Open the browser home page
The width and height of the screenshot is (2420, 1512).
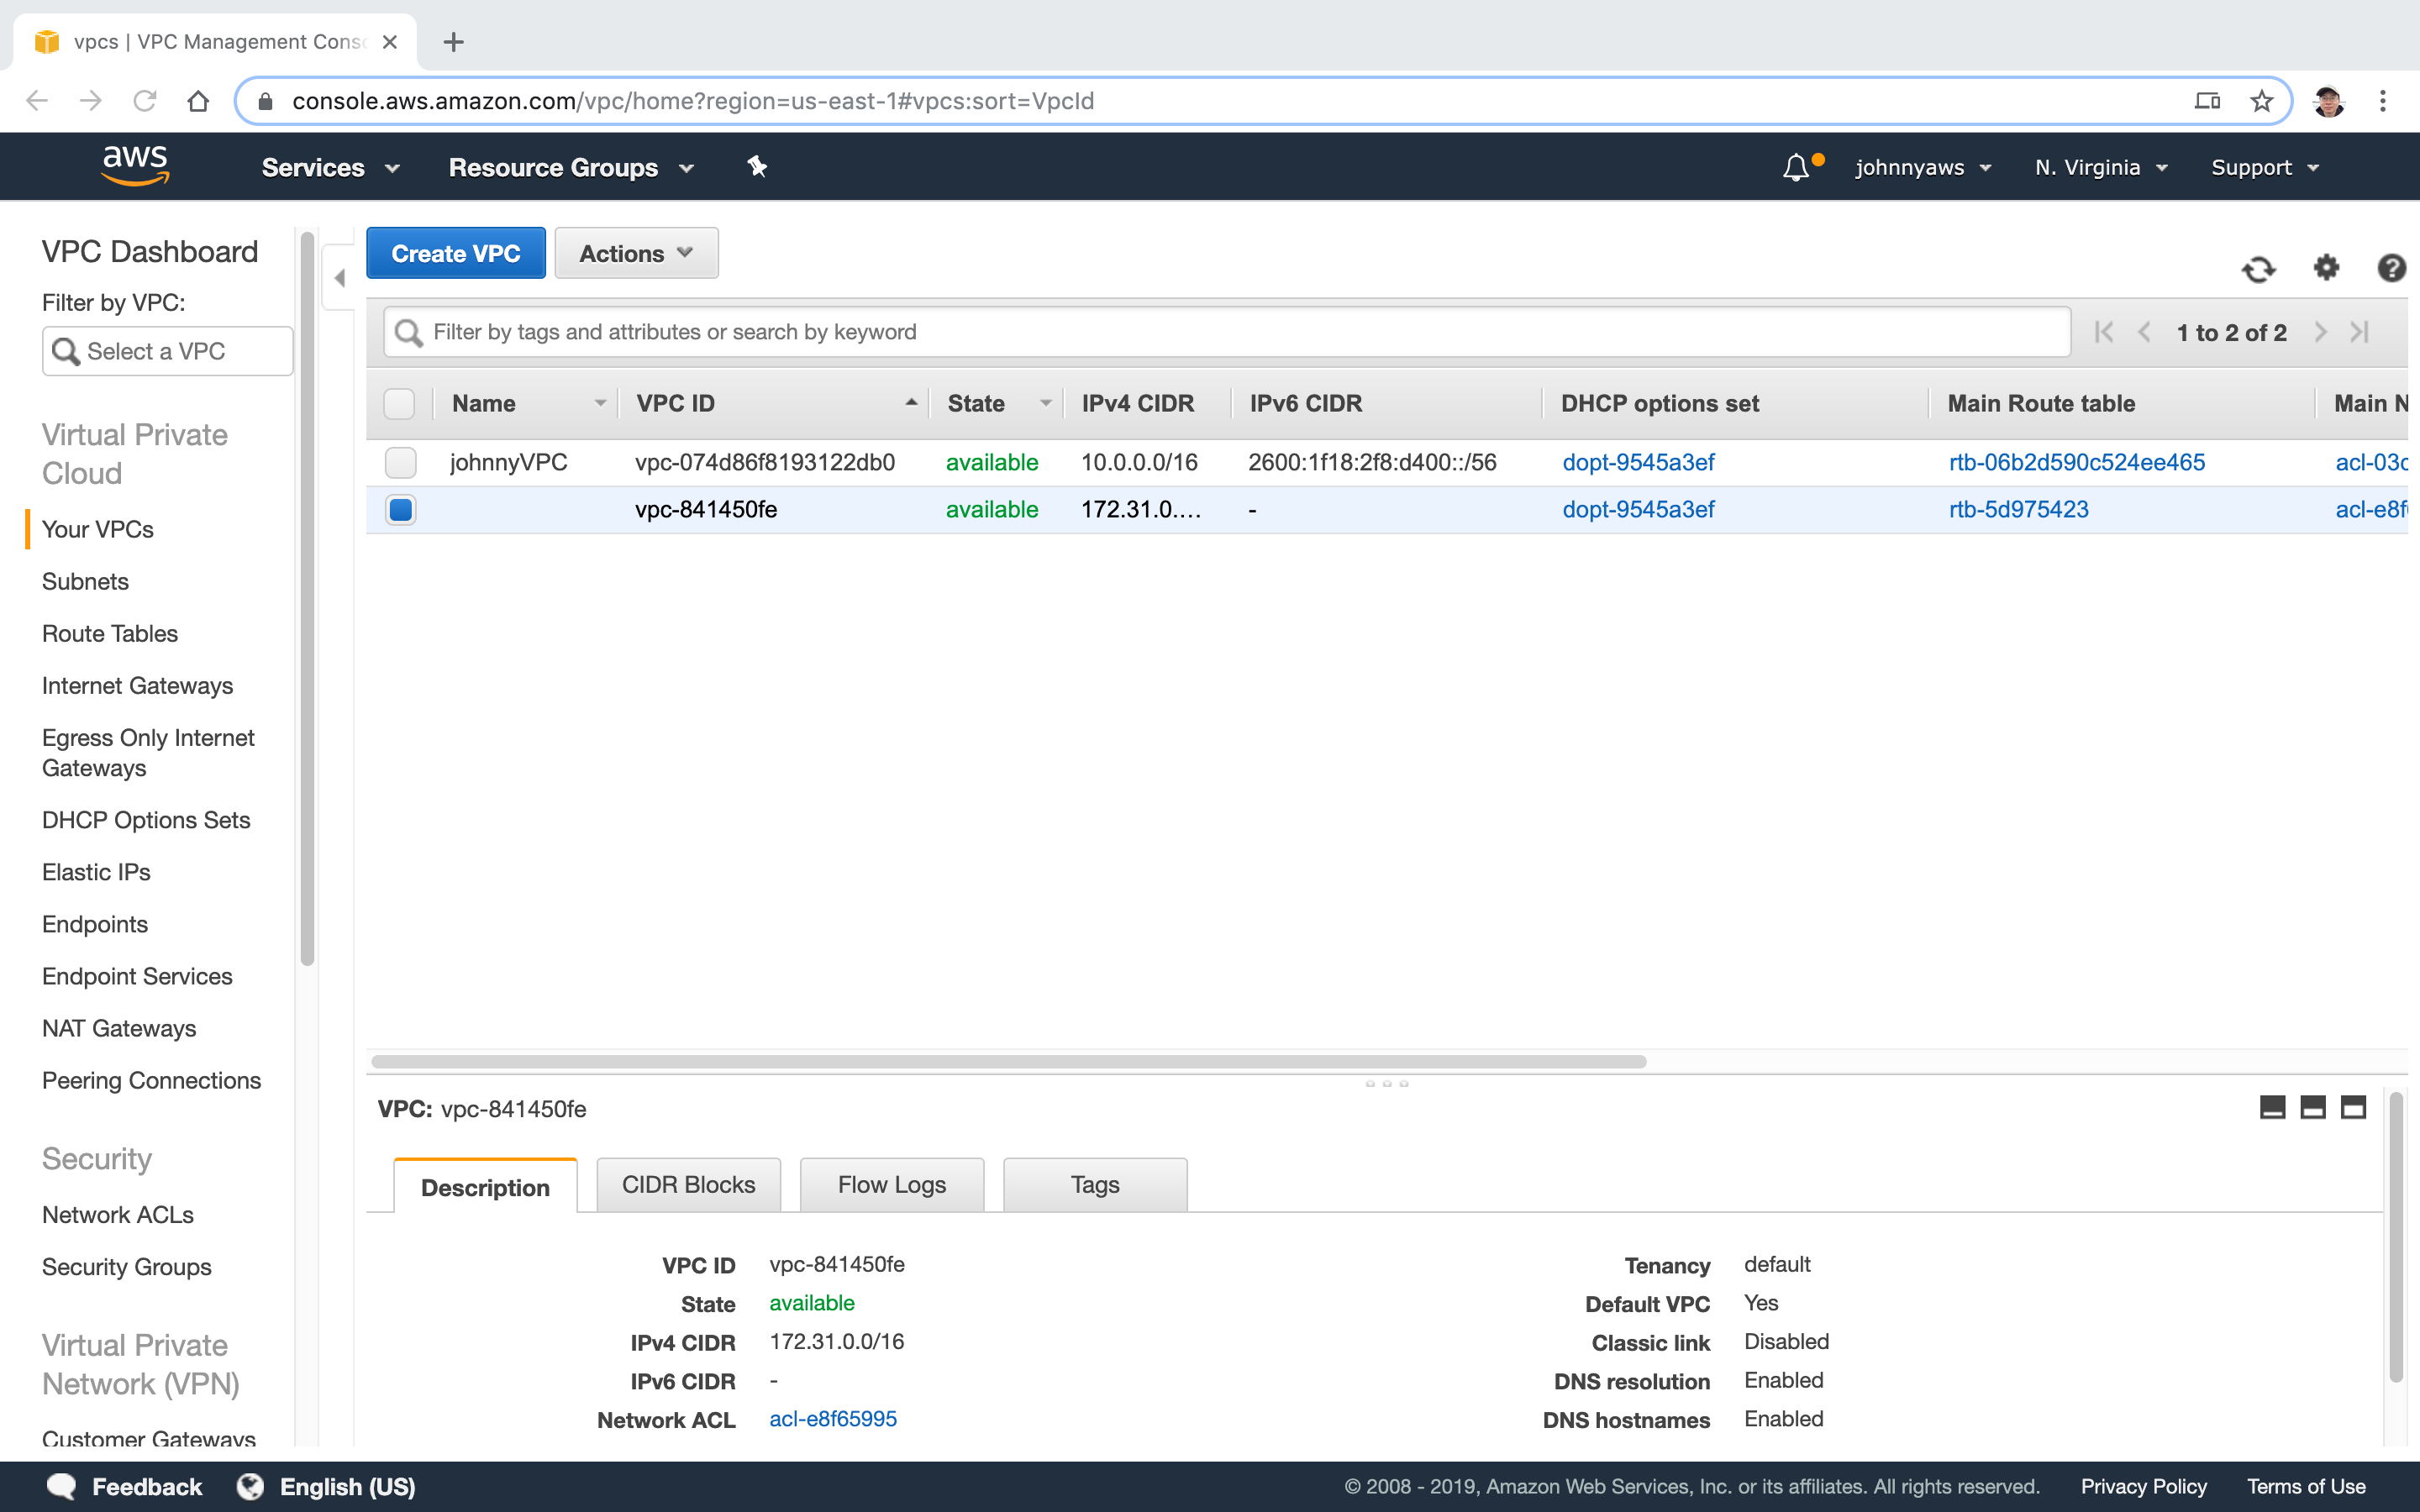click(x=198, y=101)
